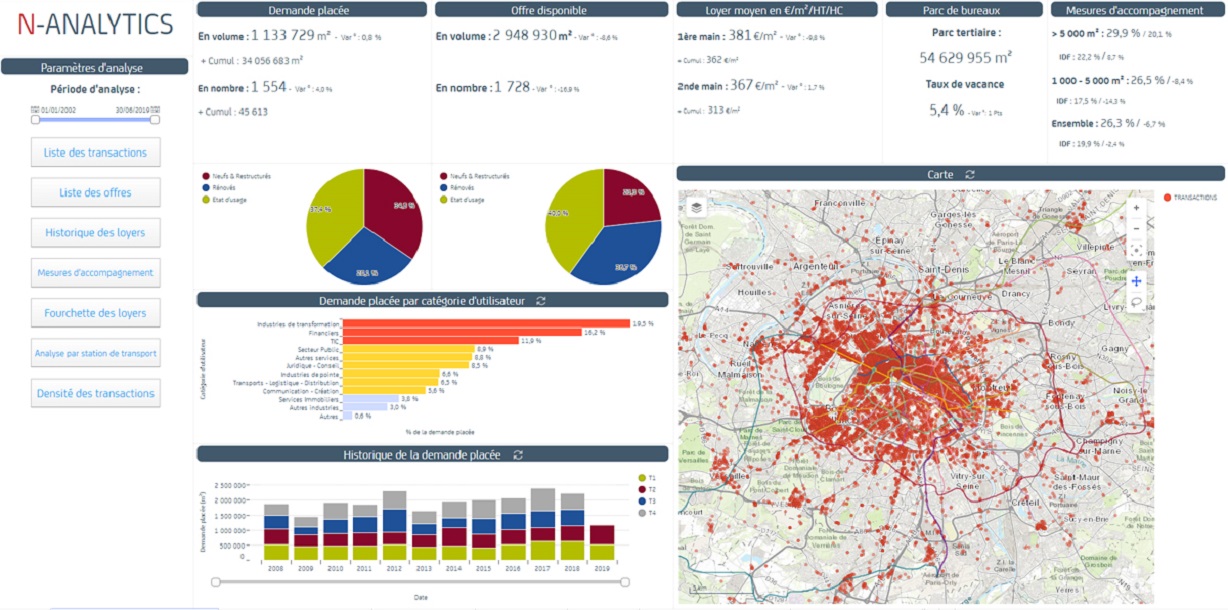The image size is (1228, 610).
Task: Click the Paramètres d'analyse header
Action: coord(94,67)
